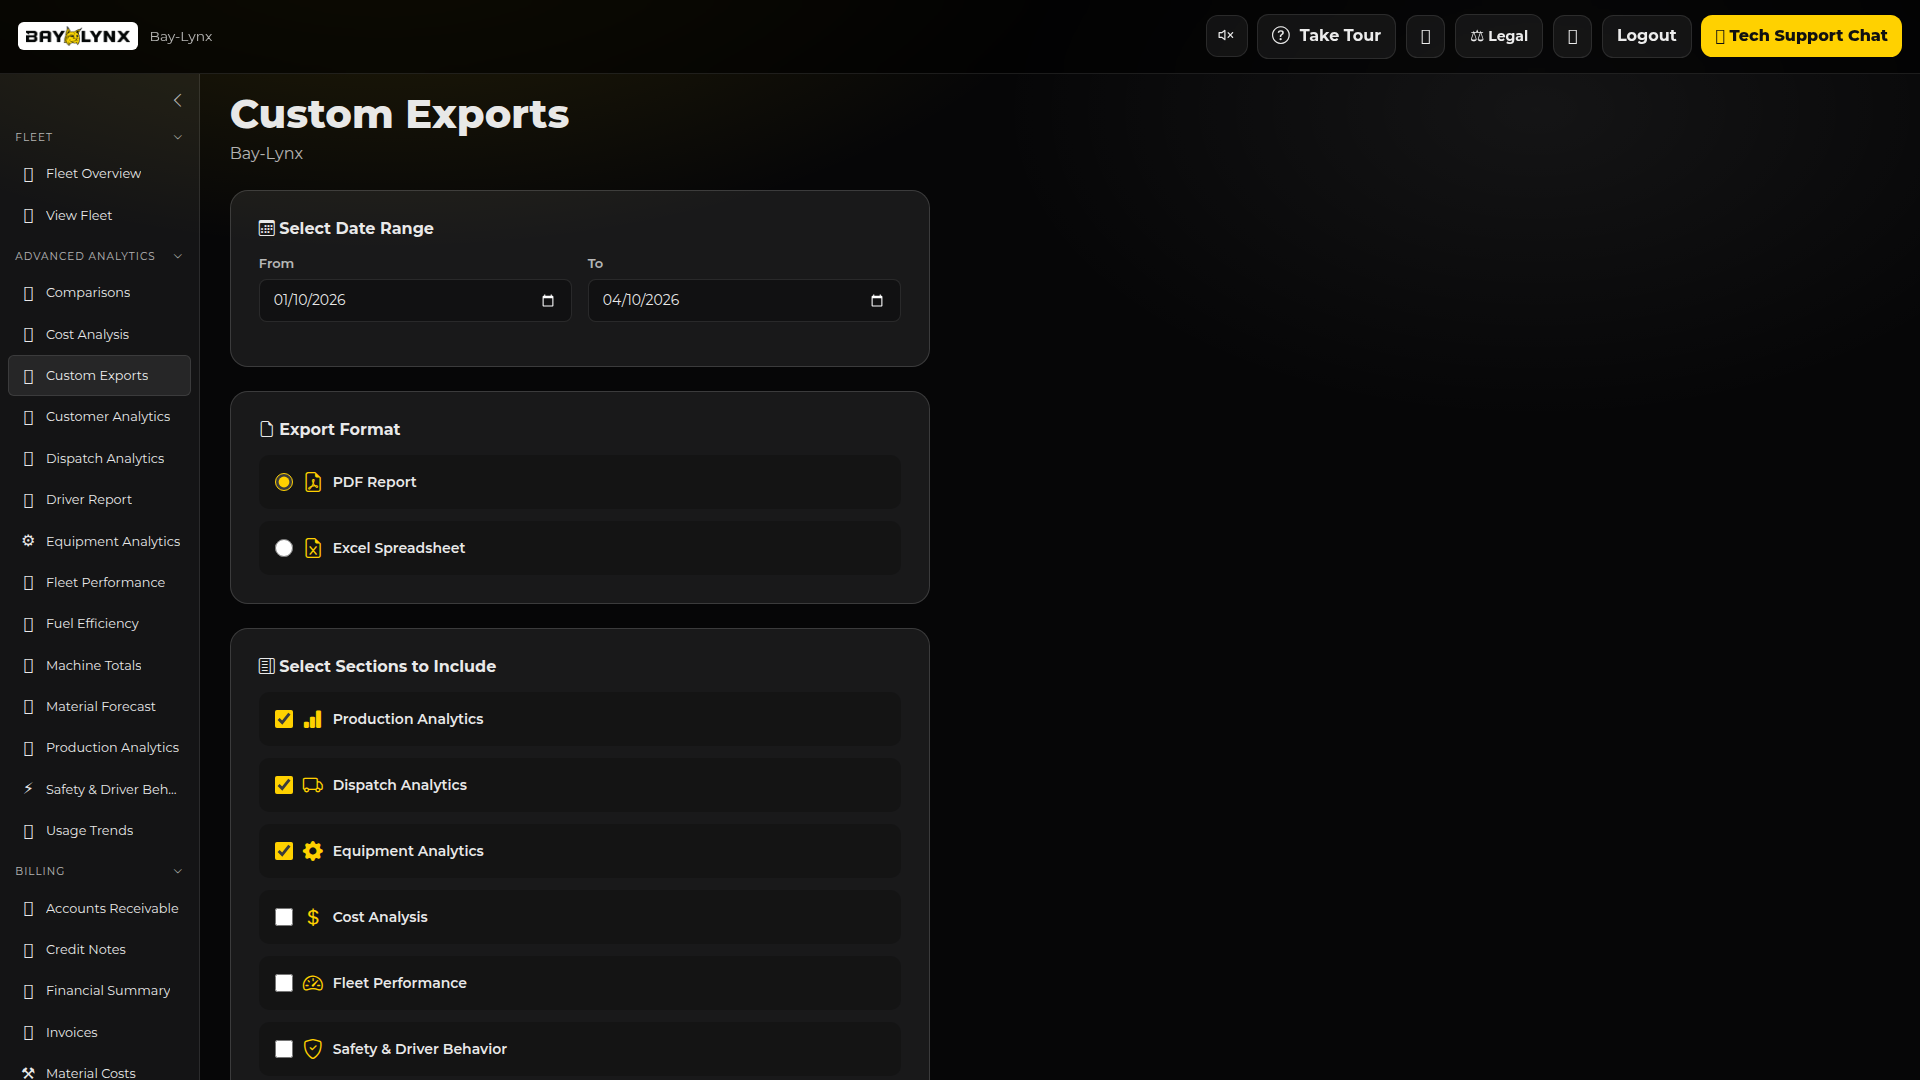This screenshot has height=1080, width=1920.
Task: Uncheck the Production Analytics section
Action: coord(284,718)
